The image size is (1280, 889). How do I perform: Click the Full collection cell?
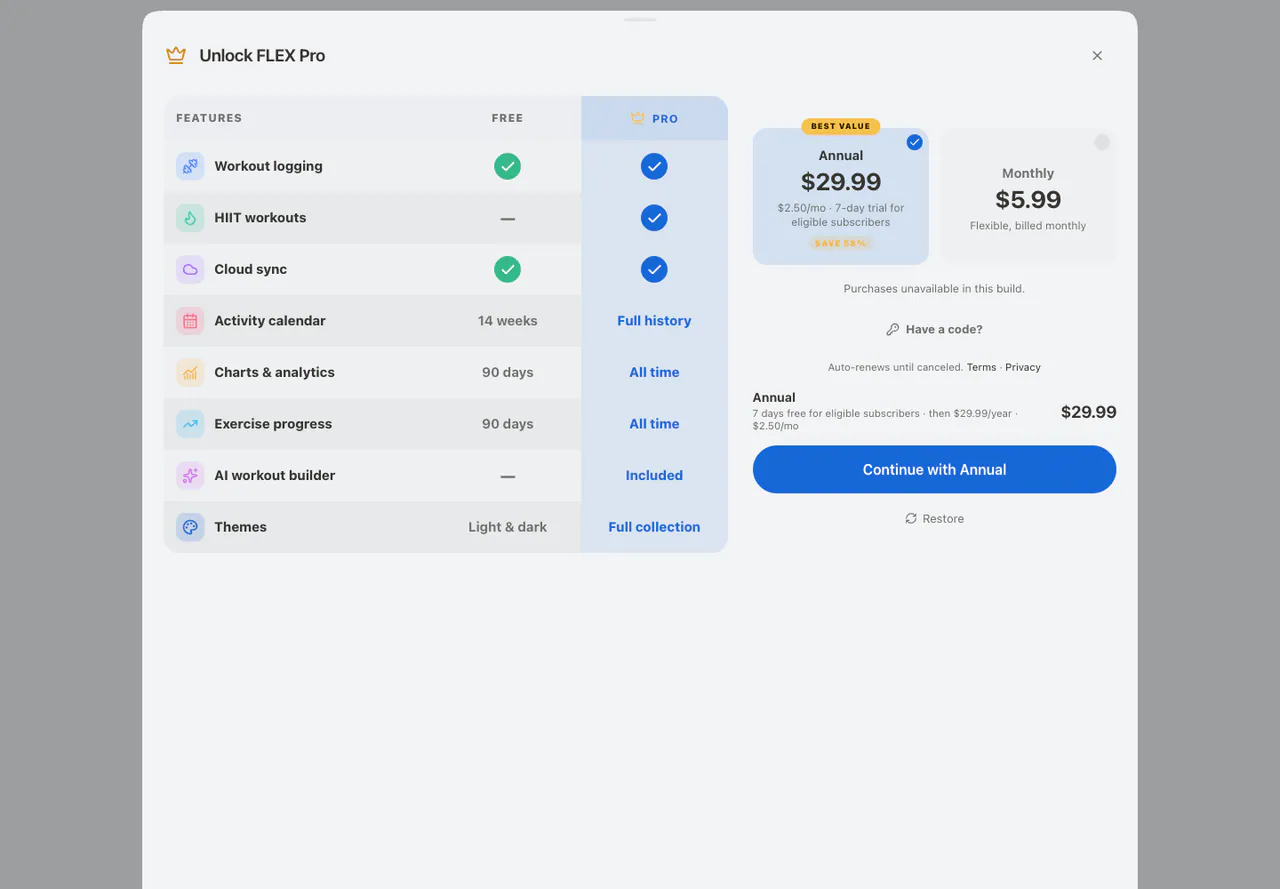654,527
